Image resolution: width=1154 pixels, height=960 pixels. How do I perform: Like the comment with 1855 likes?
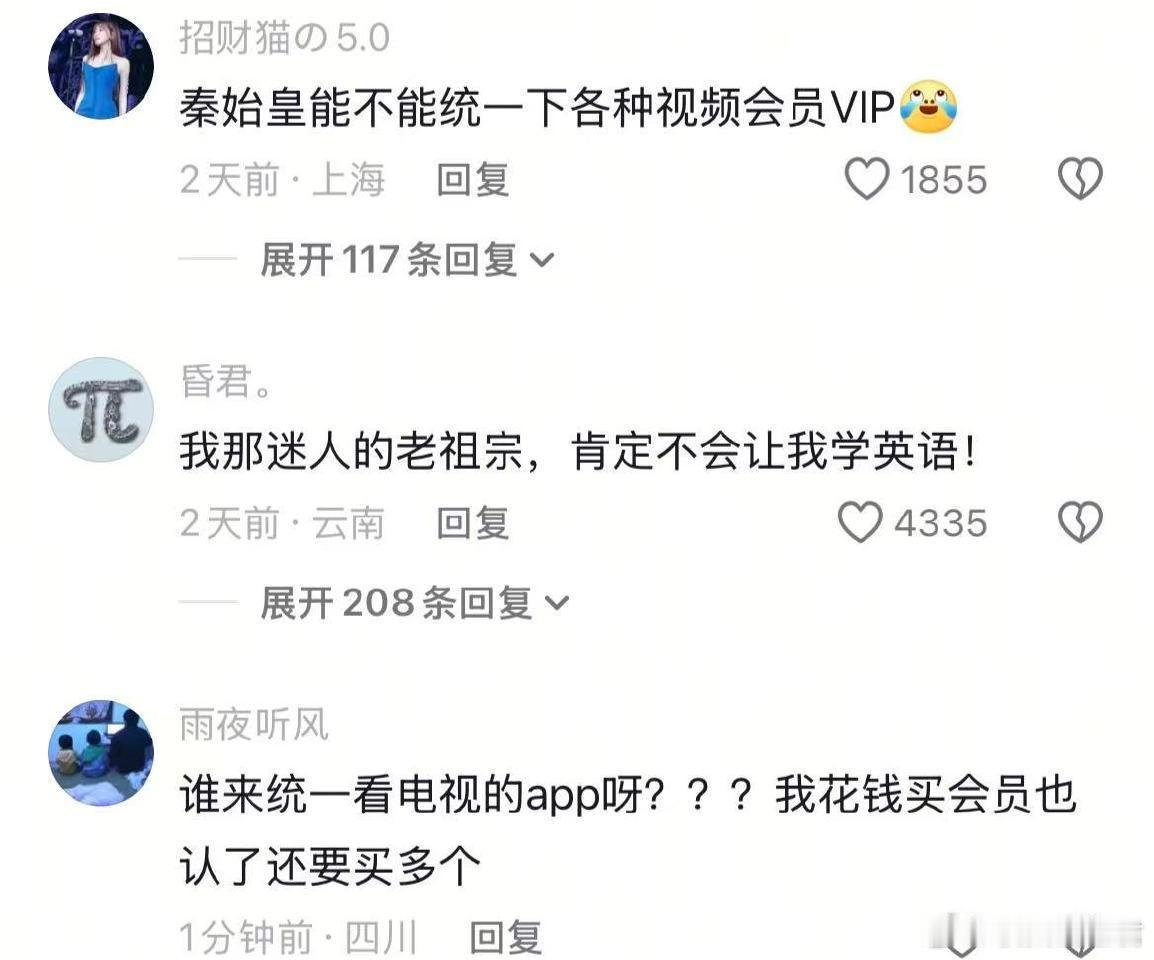tap(867, 179)
